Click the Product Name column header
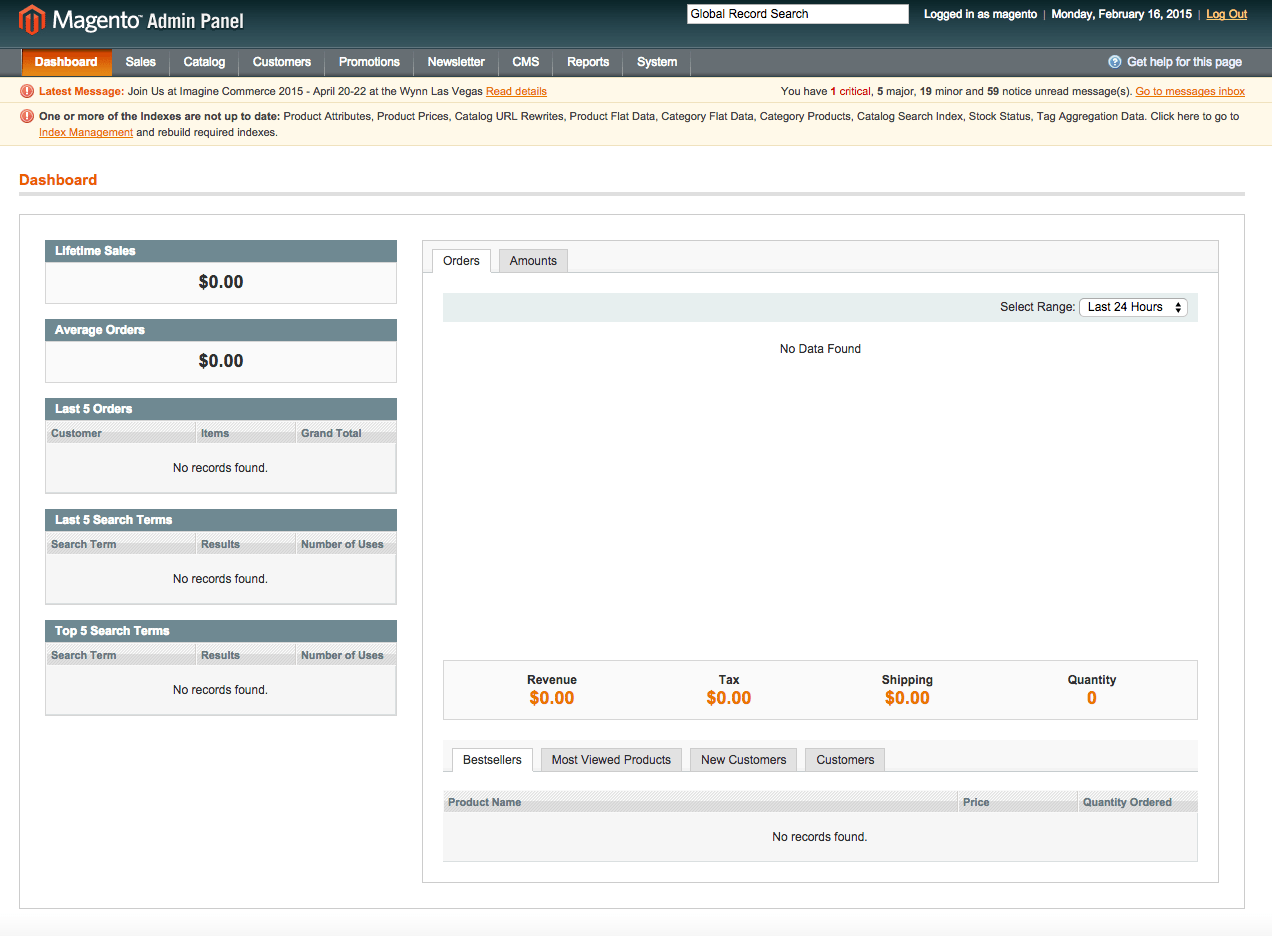 coord(700,802)
